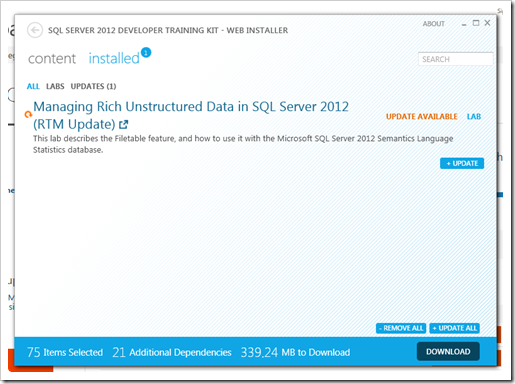Click the UPDATE ALL button
The width and height of the screenshot is (515, 384).
[454, 328]
